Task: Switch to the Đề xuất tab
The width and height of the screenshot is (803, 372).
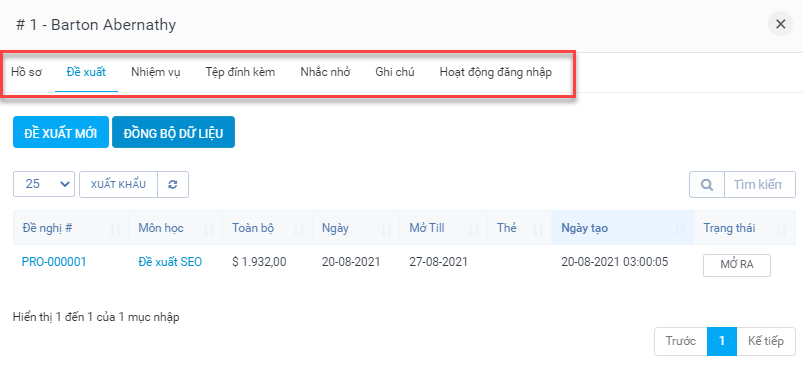Action: click(86, 72)
